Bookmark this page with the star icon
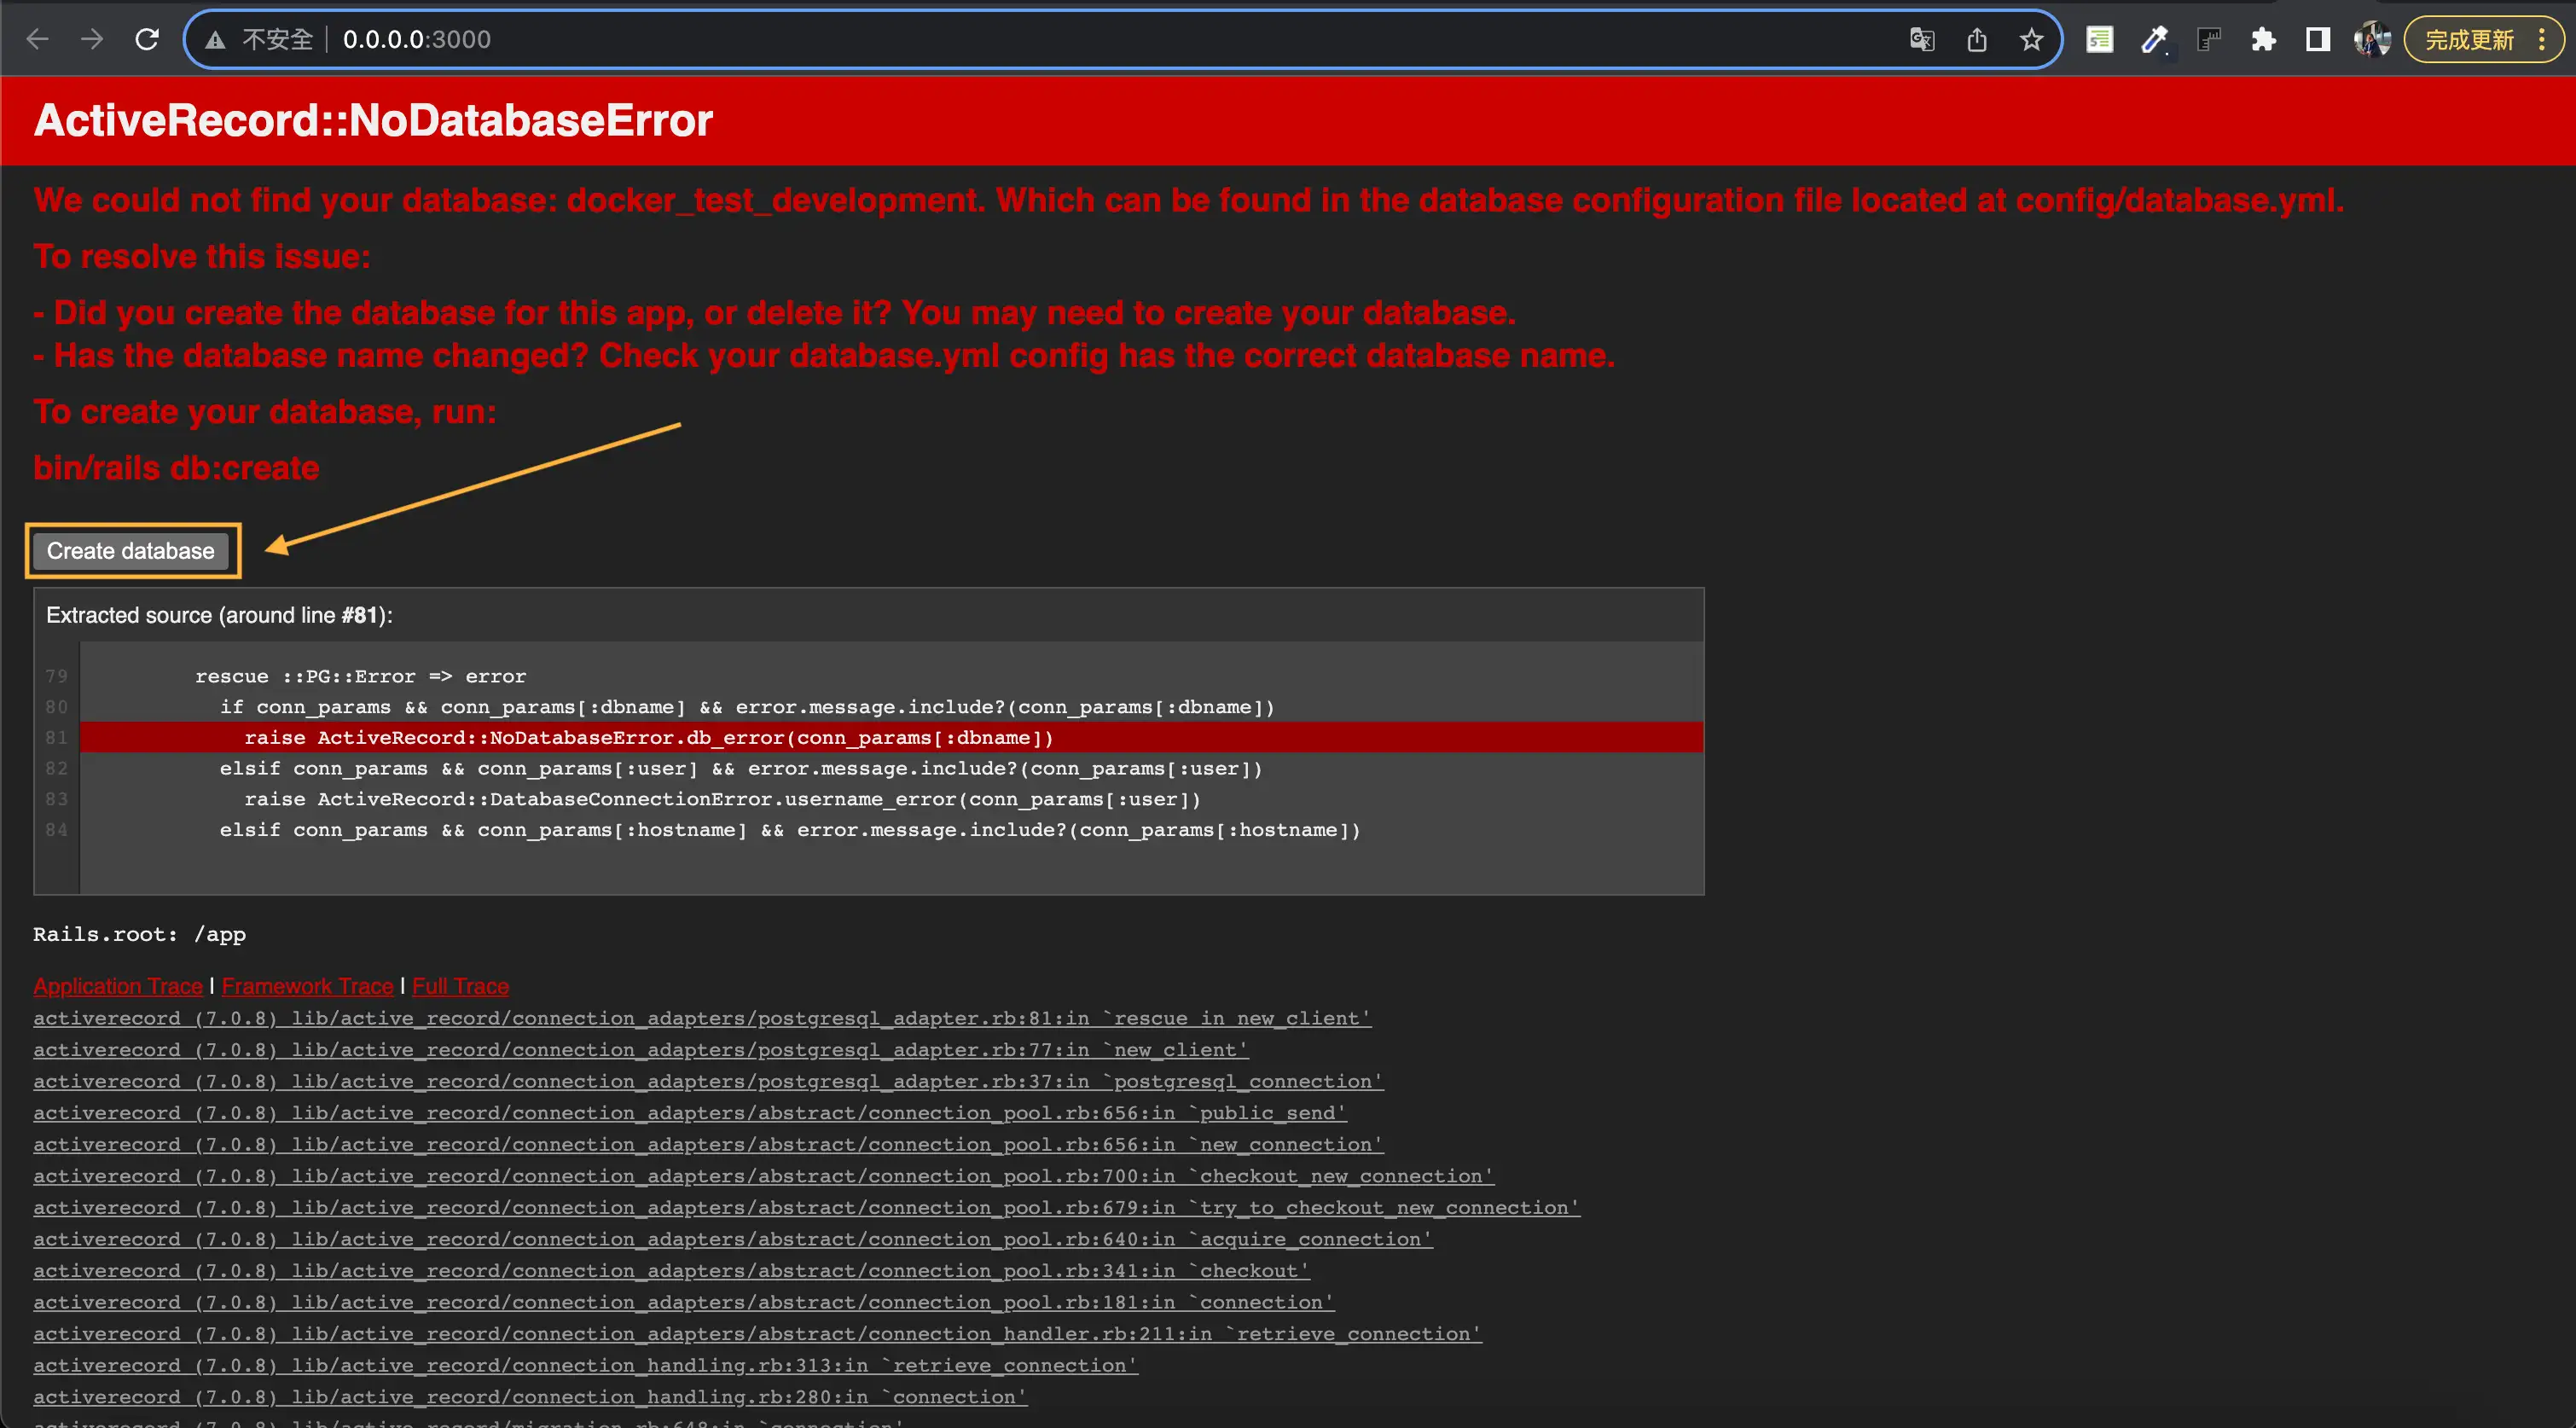The width and height of the screenshot is (2576, 1428). click(x=2030, y=39)
